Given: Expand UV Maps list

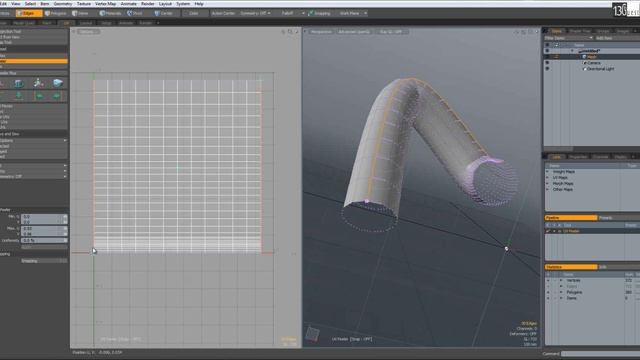Looking at the screenshot, I should coord(548,178).
